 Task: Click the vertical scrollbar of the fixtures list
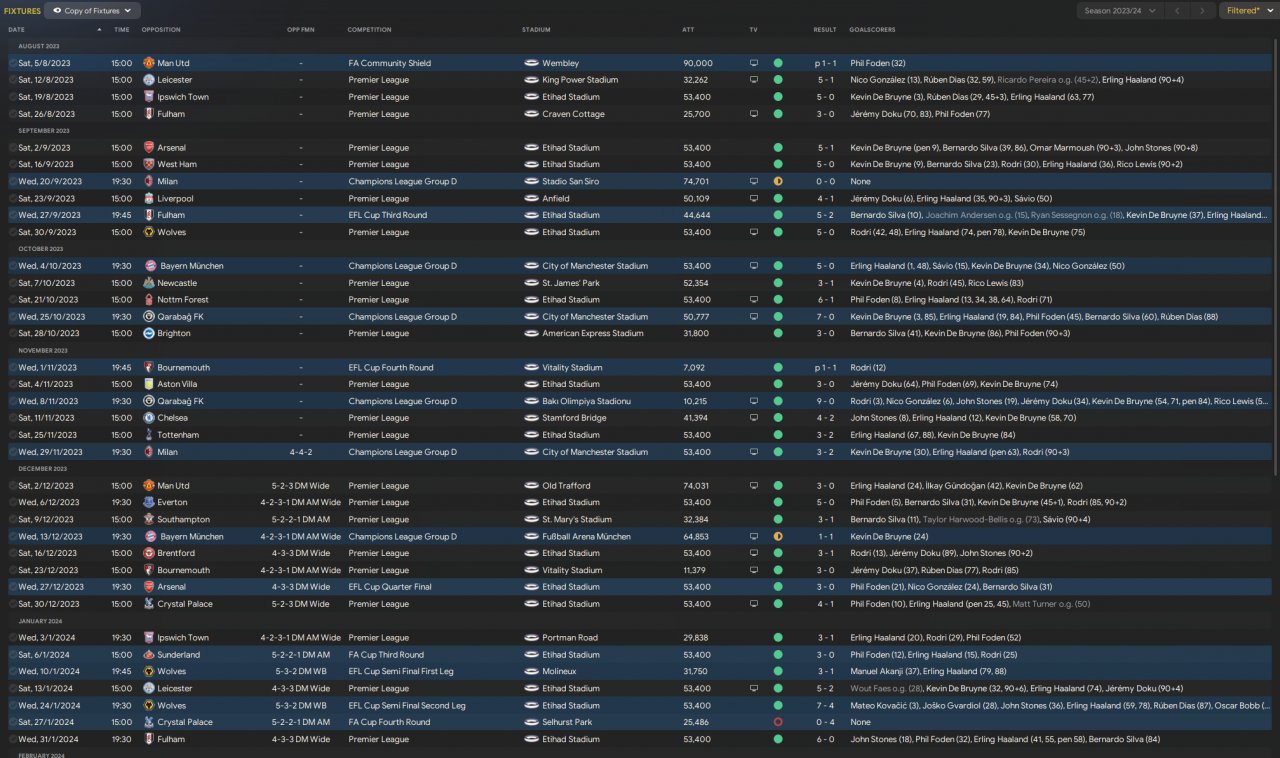click(1275, 258)
